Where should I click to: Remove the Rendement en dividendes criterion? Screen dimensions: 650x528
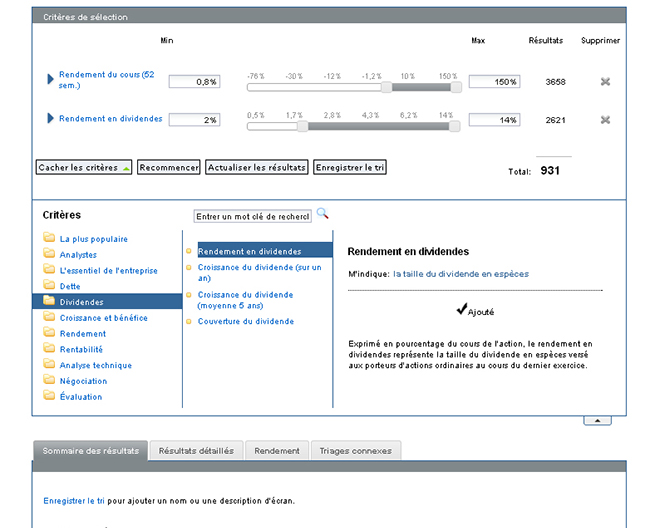(605, 120)
